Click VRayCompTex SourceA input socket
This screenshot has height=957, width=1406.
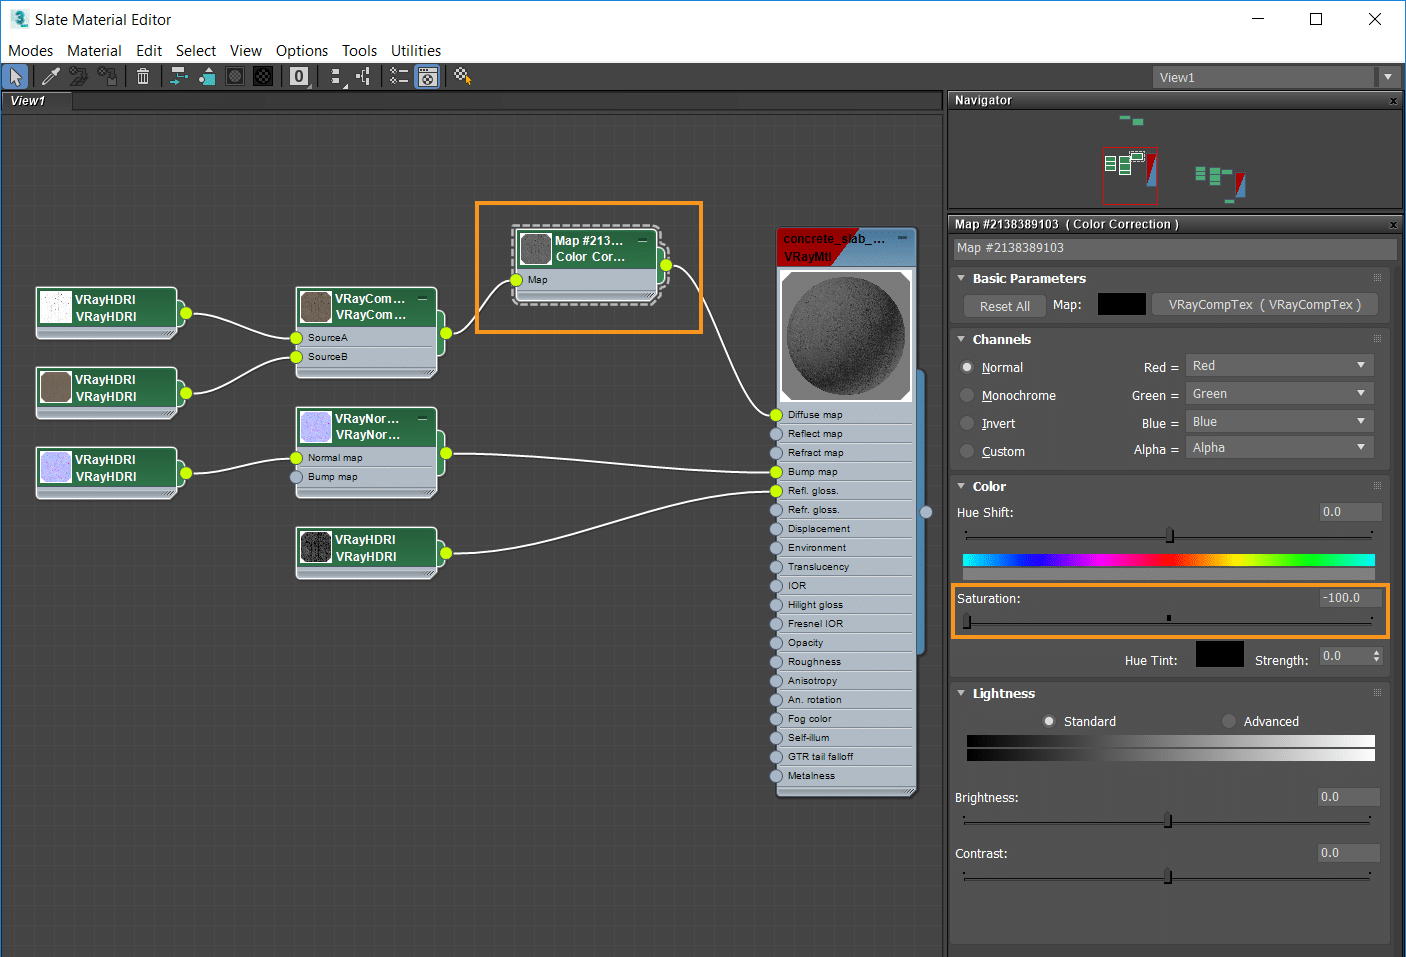pyautogui.click(x=296, y=338)
